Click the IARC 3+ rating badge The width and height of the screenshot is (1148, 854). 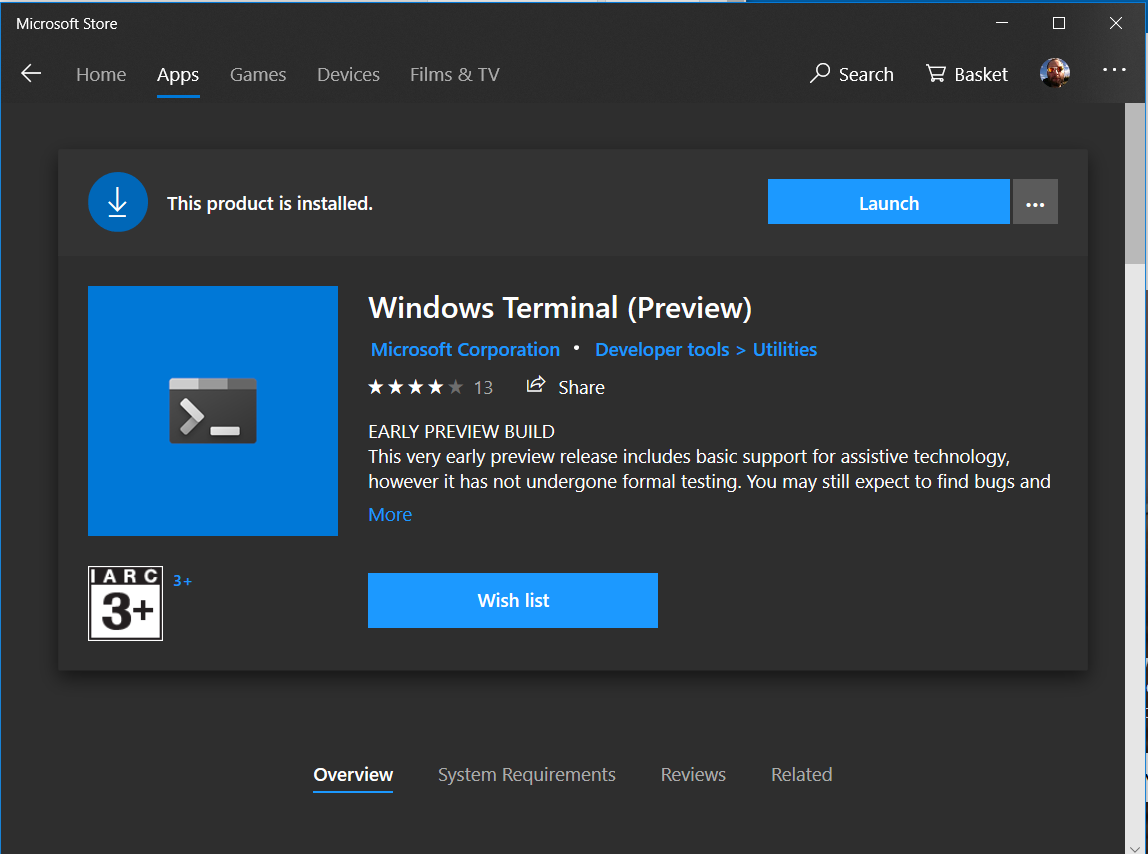point(125,603)
